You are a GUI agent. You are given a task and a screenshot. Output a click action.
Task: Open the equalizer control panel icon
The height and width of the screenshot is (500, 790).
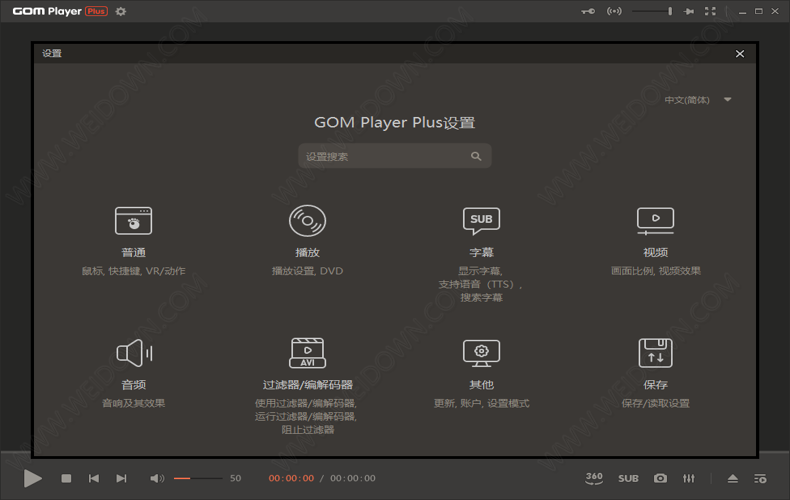click(689, 478)
